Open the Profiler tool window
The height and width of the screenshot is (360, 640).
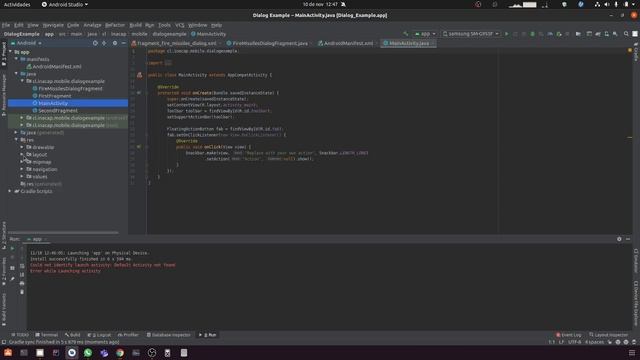coord(128,335)
